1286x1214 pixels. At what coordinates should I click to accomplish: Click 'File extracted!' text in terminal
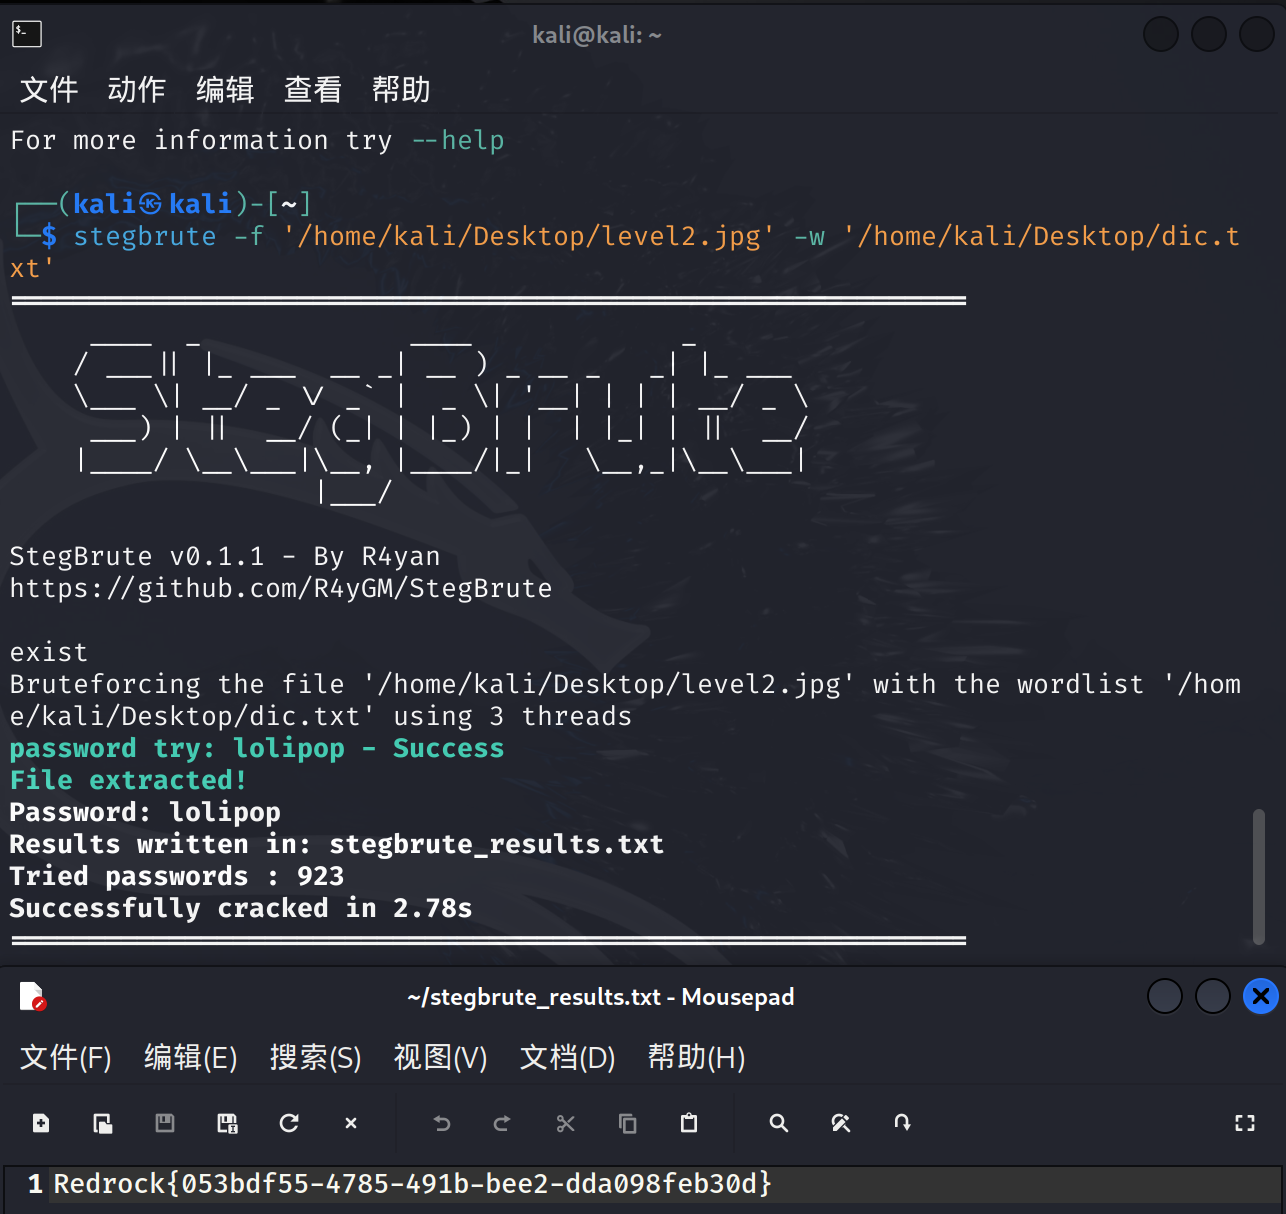coord(128,780)
